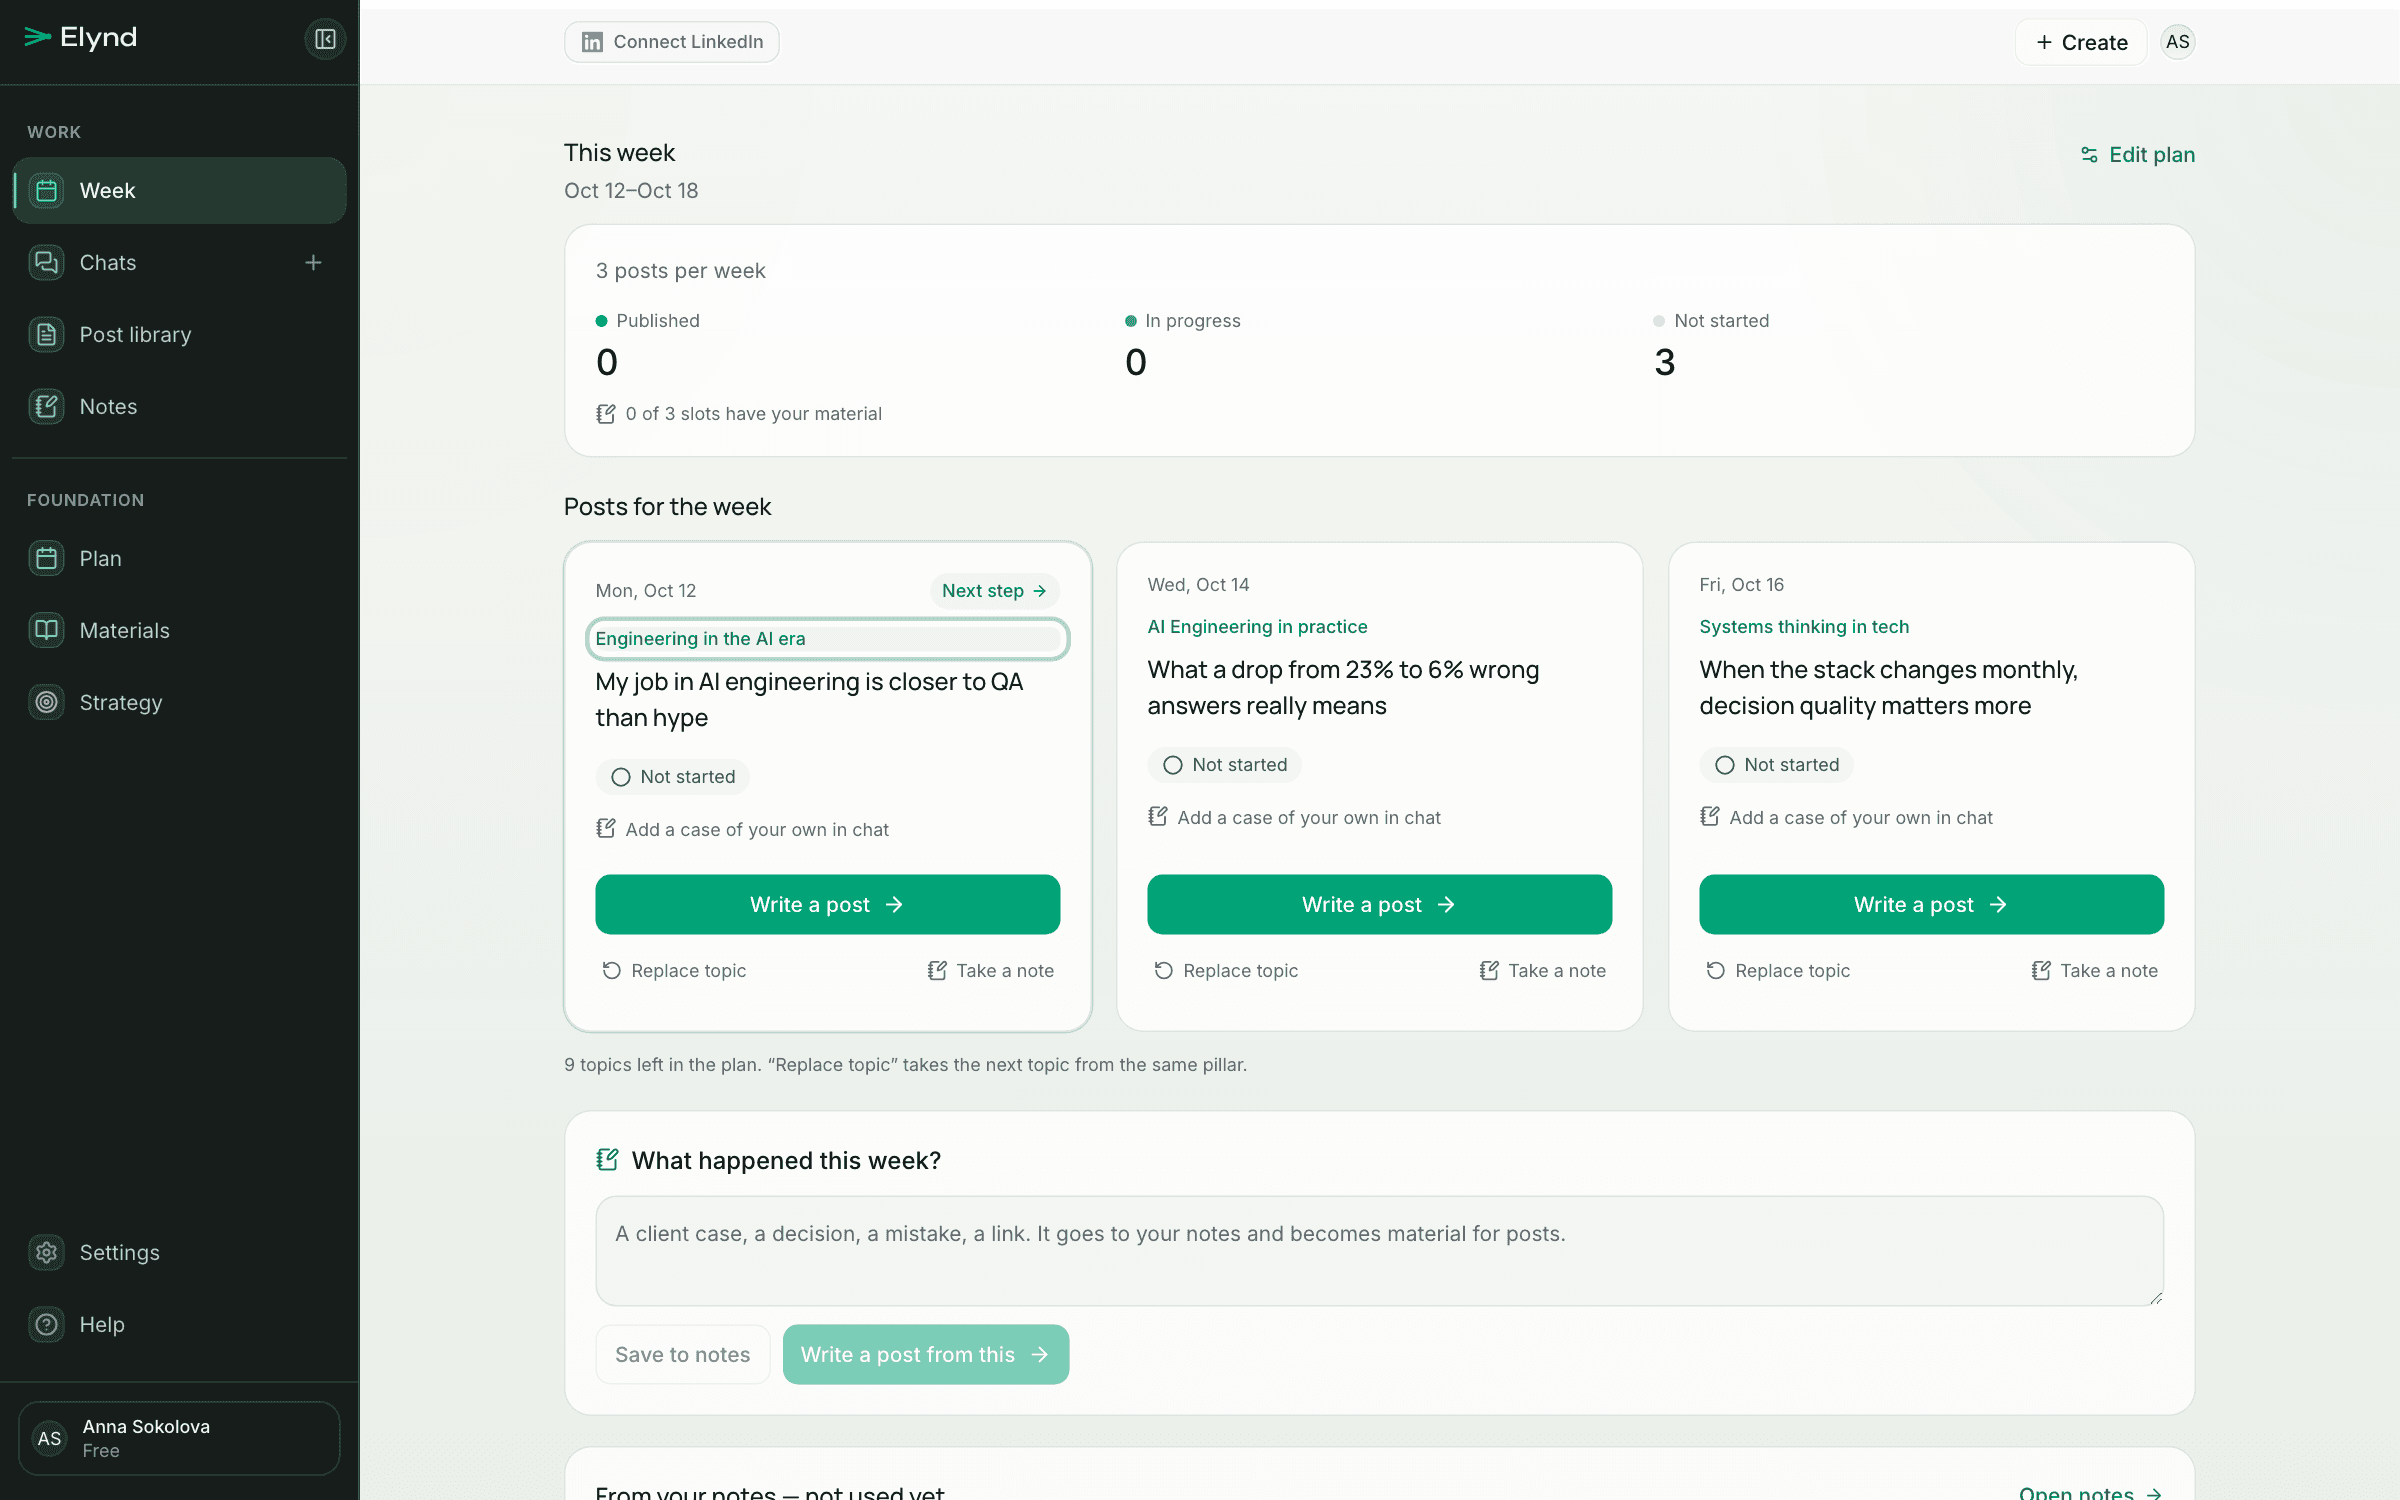The width and height of the screenshot is (2400, 1500).
Task: Open the Plan calendar icon entry
Action: (180, 558)
